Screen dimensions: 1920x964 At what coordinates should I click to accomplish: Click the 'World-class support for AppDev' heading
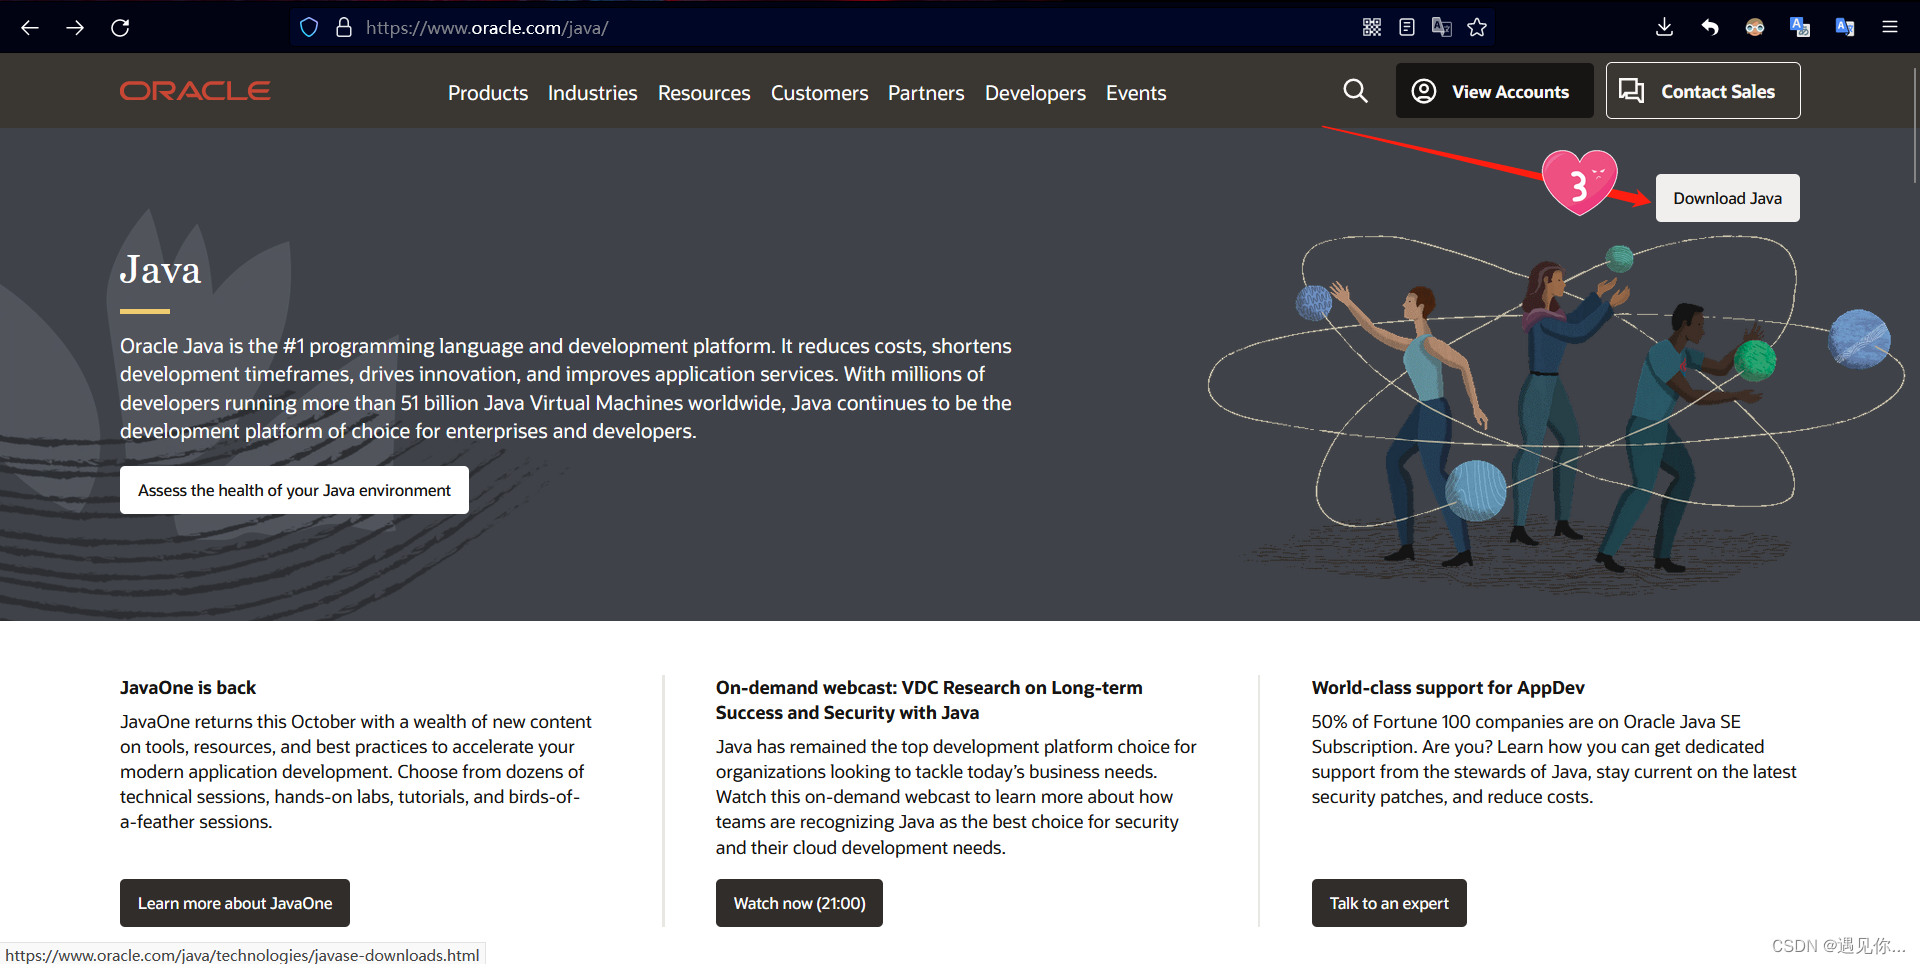[1448, 687]
